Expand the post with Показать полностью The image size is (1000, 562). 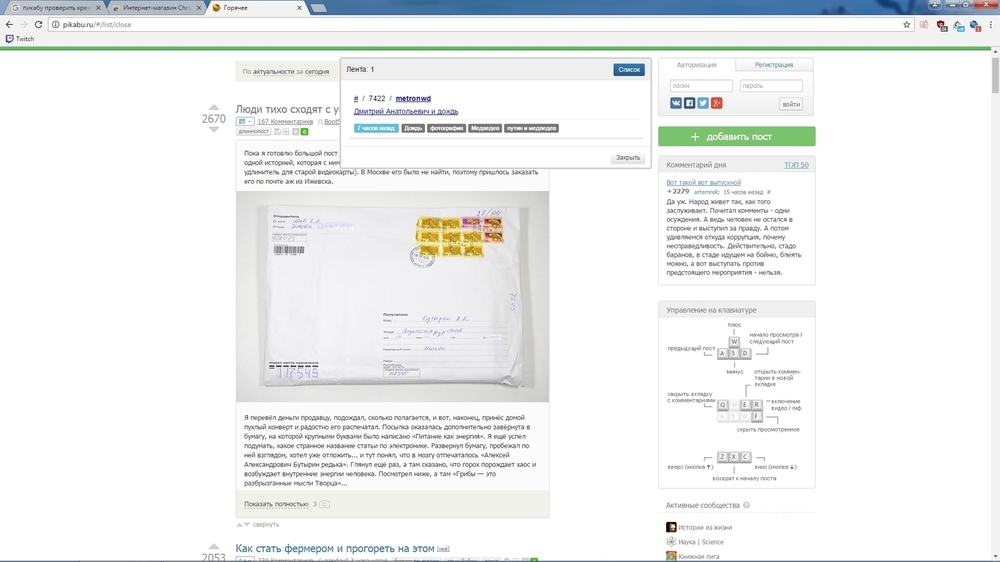276,504
